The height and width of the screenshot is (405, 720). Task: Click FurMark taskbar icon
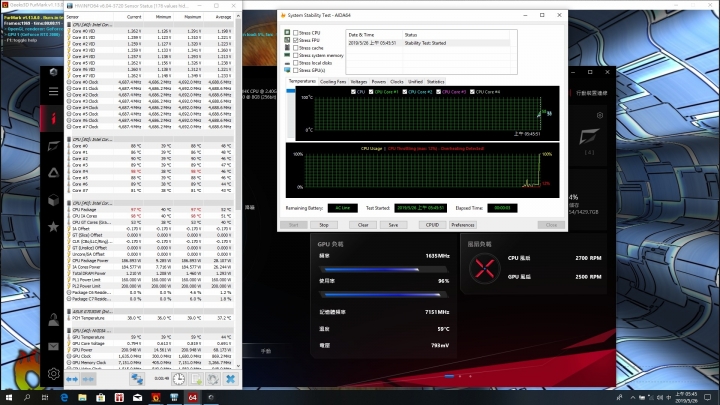coord(156,398)
